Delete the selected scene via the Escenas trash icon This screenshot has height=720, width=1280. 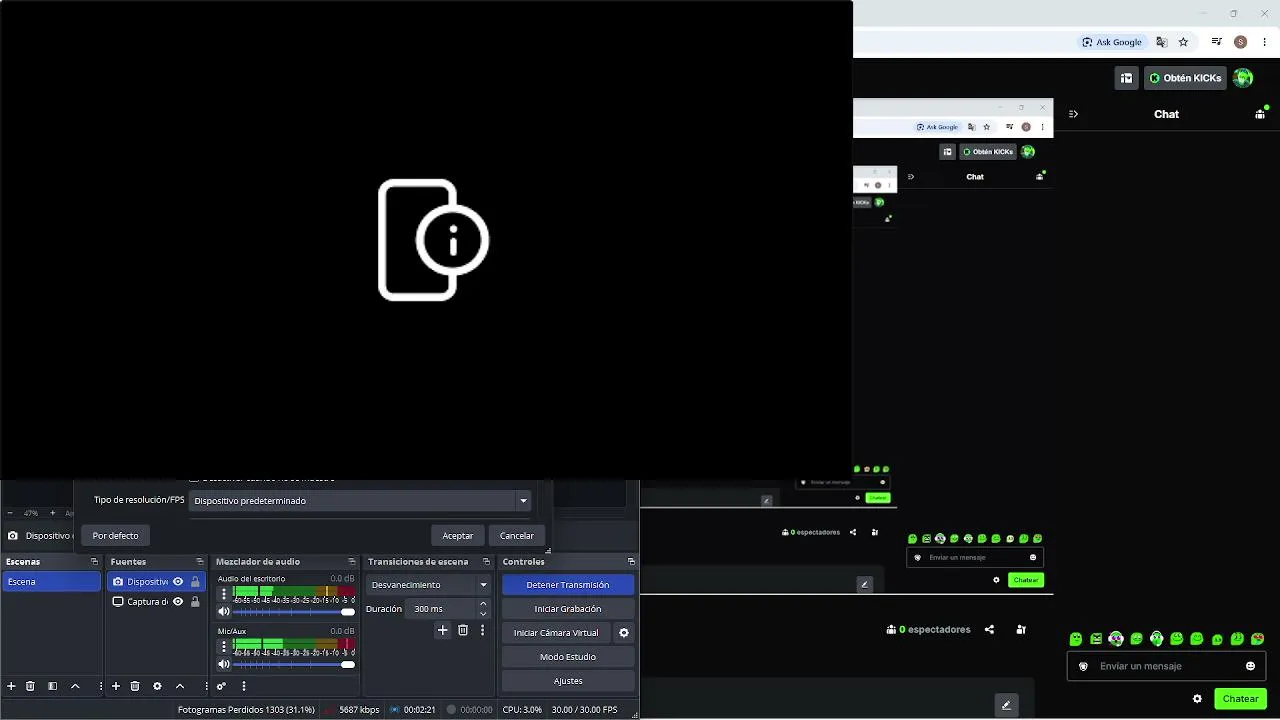pos(30,686)
